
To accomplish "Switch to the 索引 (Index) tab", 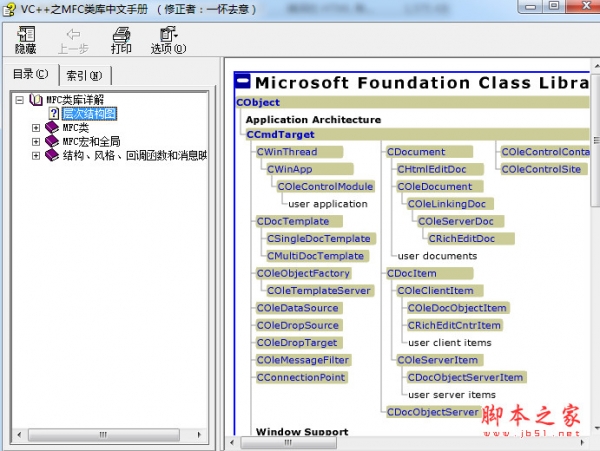I will tap(85, 76).
